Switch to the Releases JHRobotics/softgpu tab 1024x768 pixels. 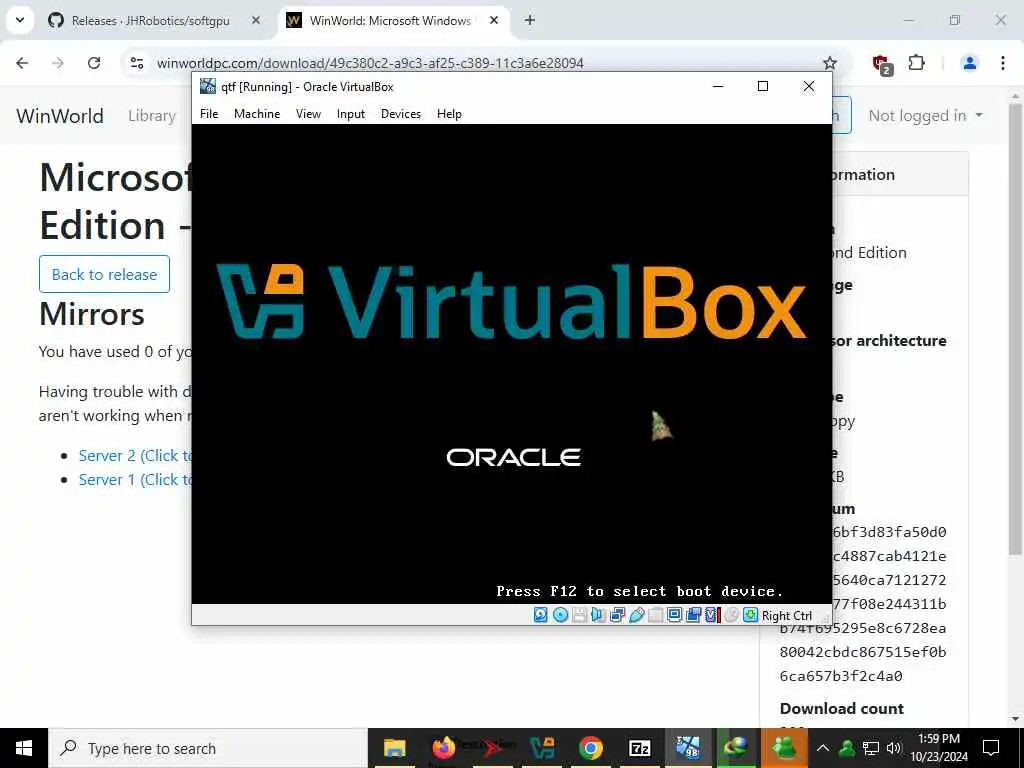click(150, 21)
